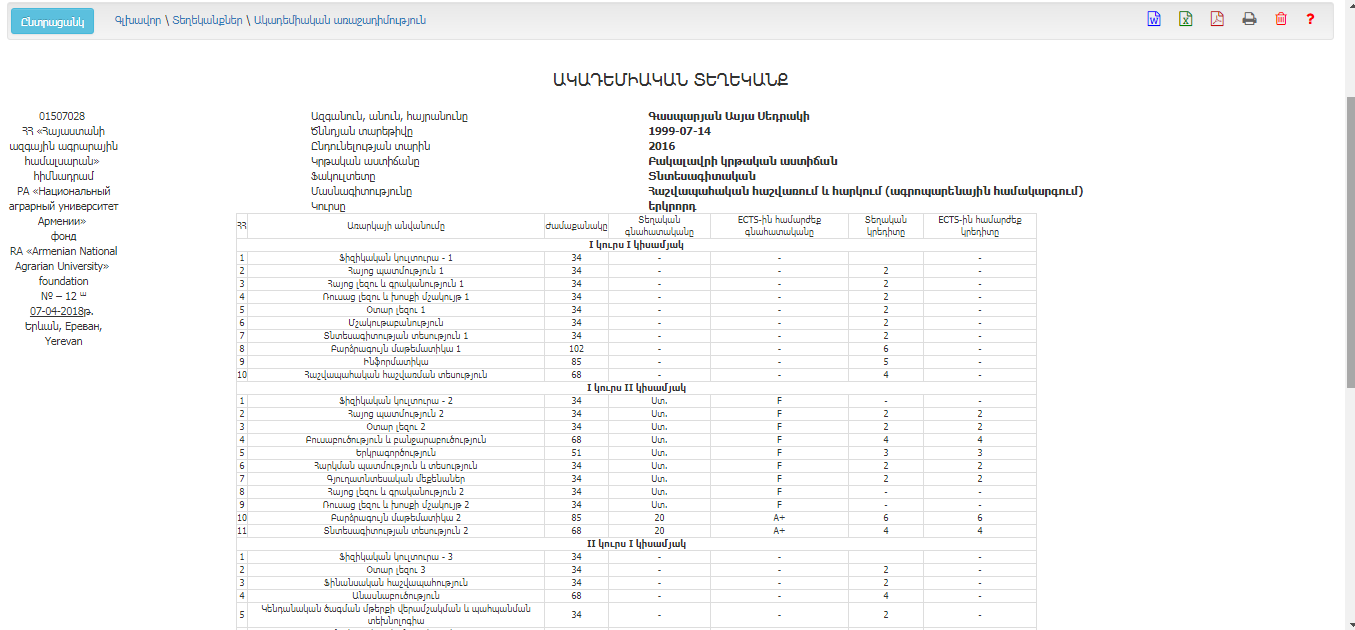
Task: Select the Բարձրագույն մաթեմատիկա 1 row
Action: 395,349
